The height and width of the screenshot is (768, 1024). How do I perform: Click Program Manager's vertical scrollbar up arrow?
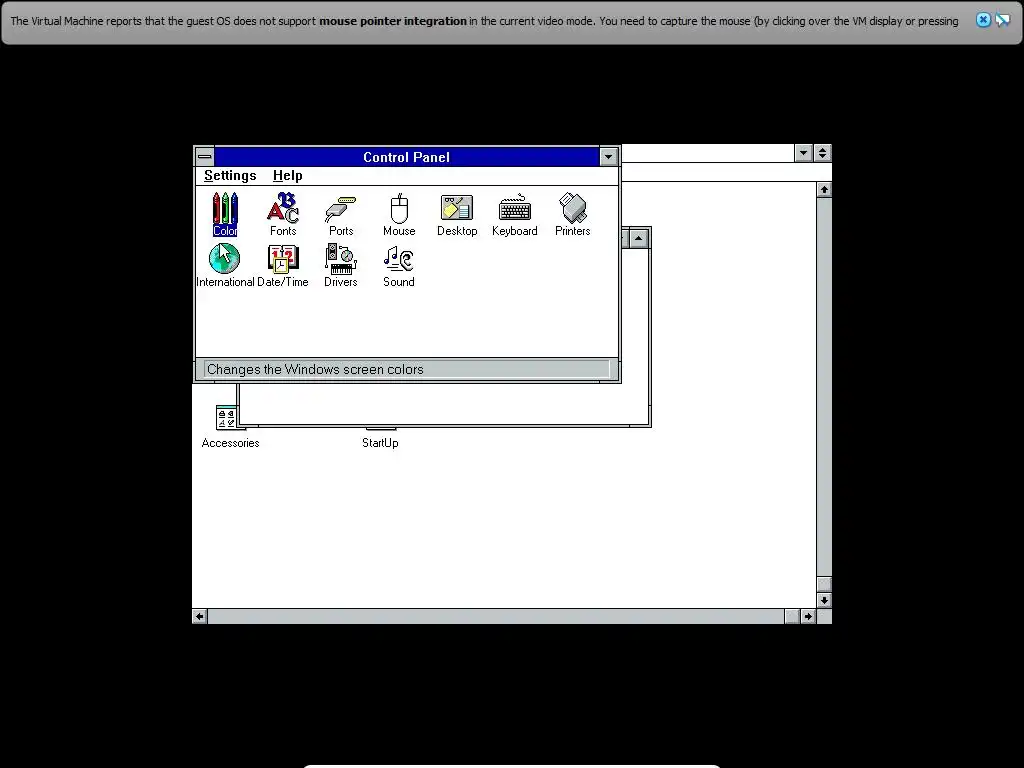tap(824, 190)
